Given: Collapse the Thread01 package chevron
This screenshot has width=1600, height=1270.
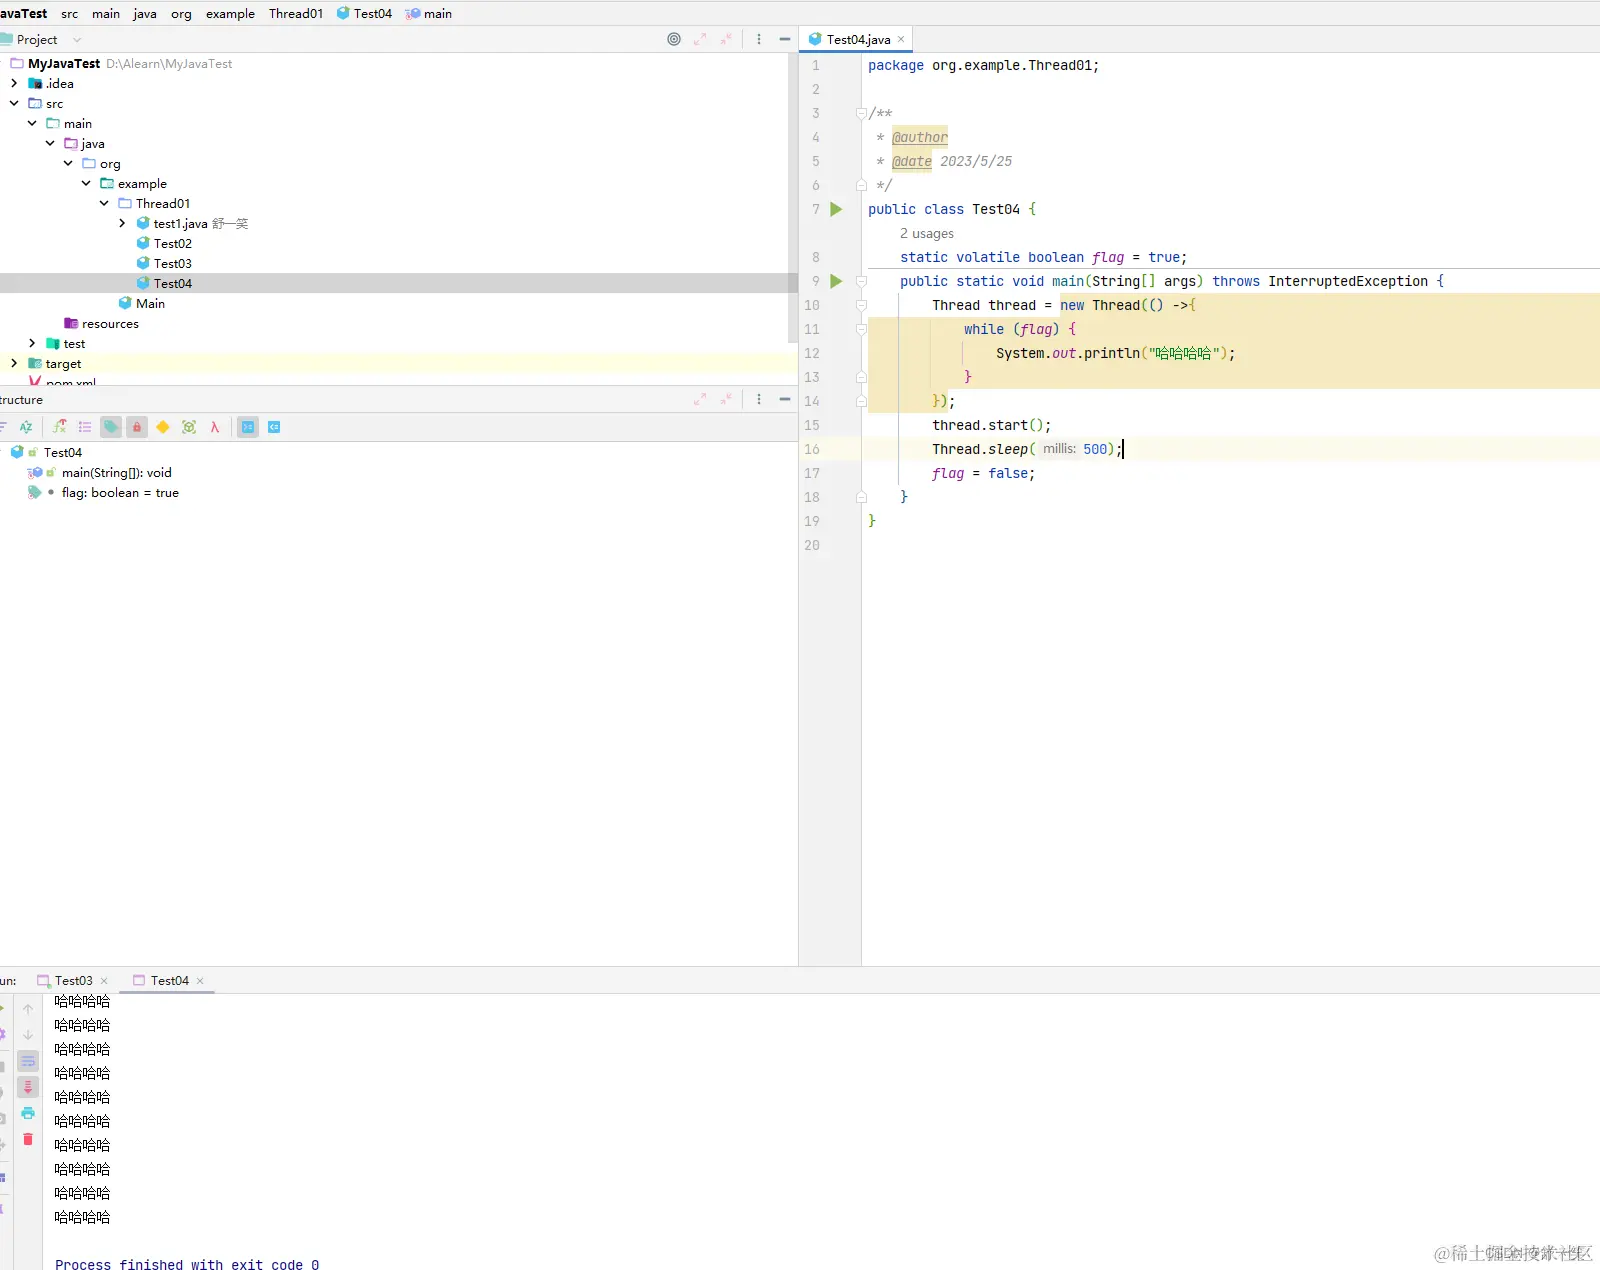Looking at the screenshot, I should coord(104,203).
